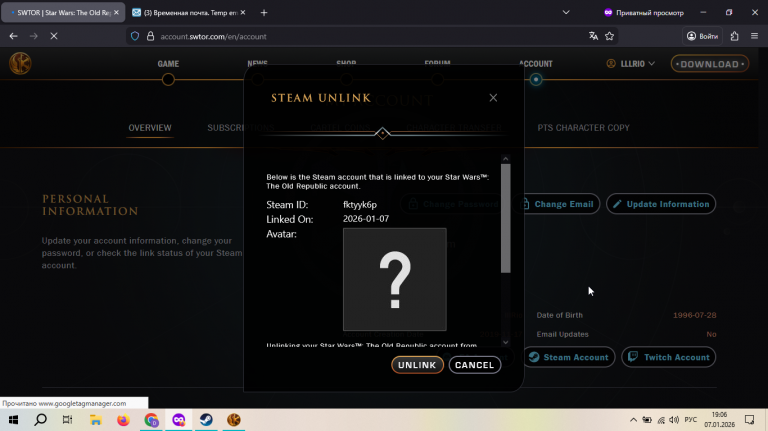Open the extensions icon
The image size is (768, 431).
734,36
